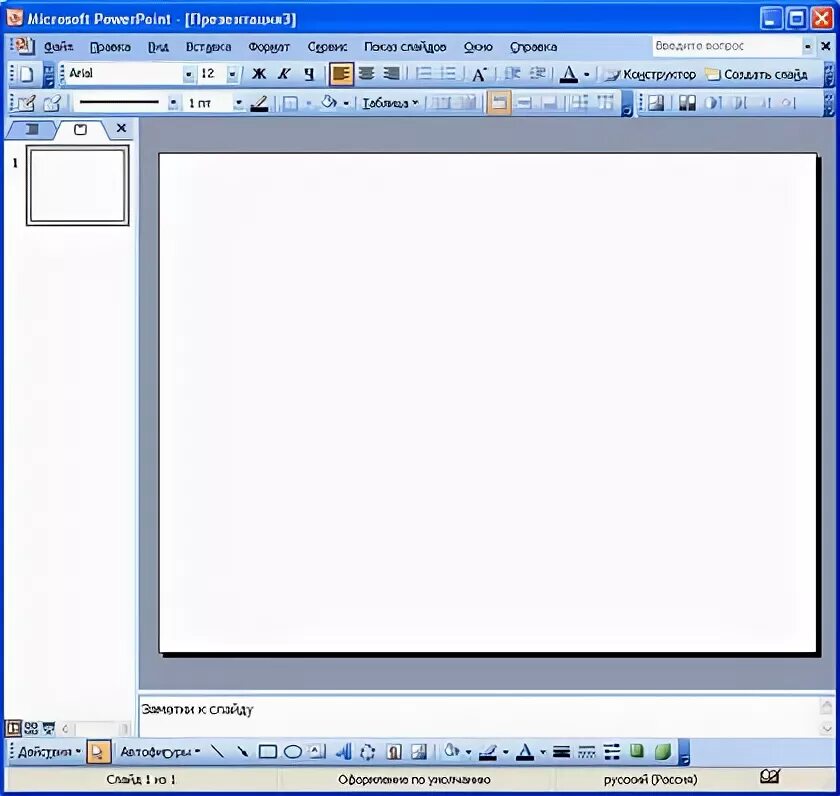Image resolution: width=840 pixels, height=796 pixels.
Task: Open the Окно menu
Action: pyautogui.click(x=478, y=47)
